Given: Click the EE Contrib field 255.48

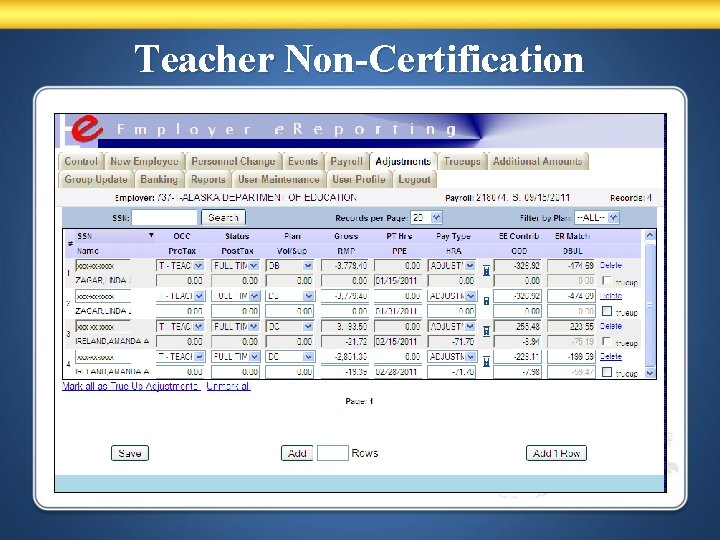Looking at the screenshot, I should point(517,326).
